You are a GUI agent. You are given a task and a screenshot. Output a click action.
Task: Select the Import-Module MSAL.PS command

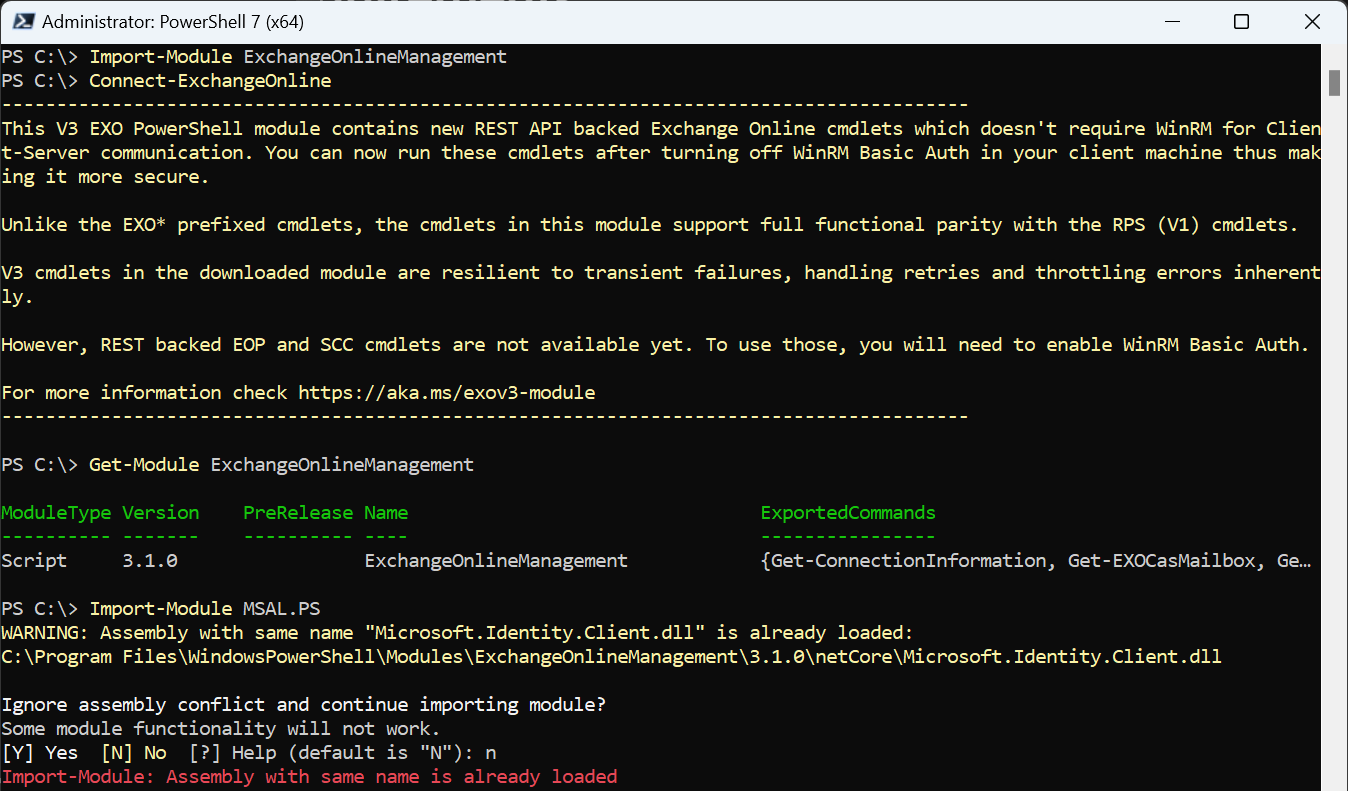pyautogui.click(x=204, y=608)
